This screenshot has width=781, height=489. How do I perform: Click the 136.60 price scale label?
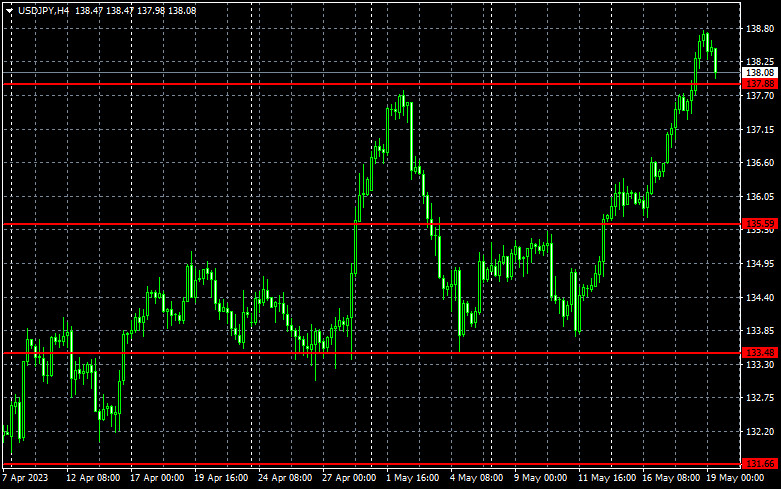[760, 163]
